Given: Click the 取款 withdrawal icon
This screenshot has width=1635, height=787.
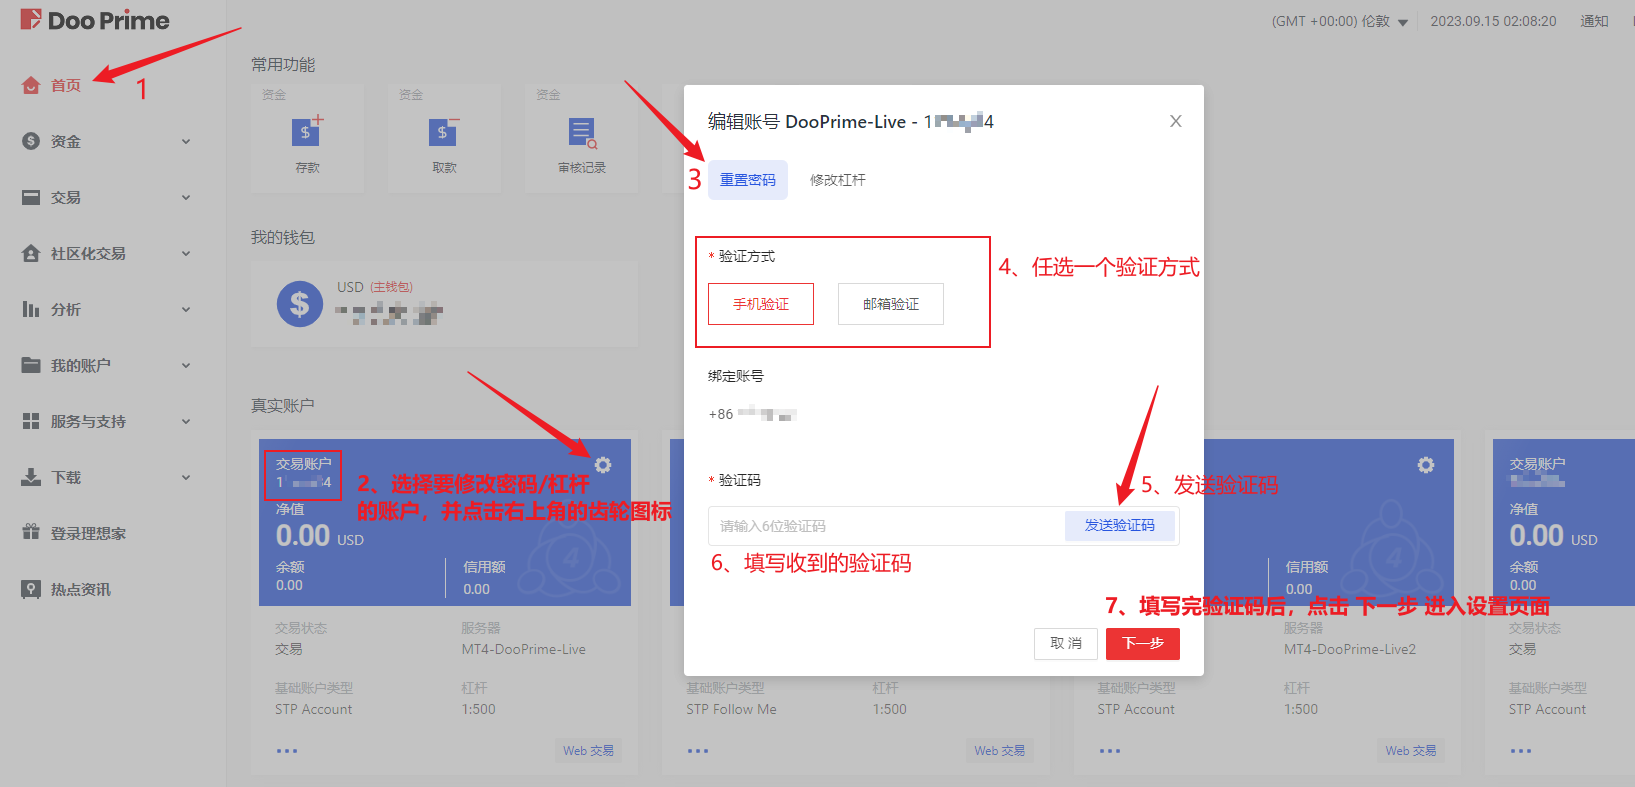Looking at the screenshot, I should click(444, 131).
